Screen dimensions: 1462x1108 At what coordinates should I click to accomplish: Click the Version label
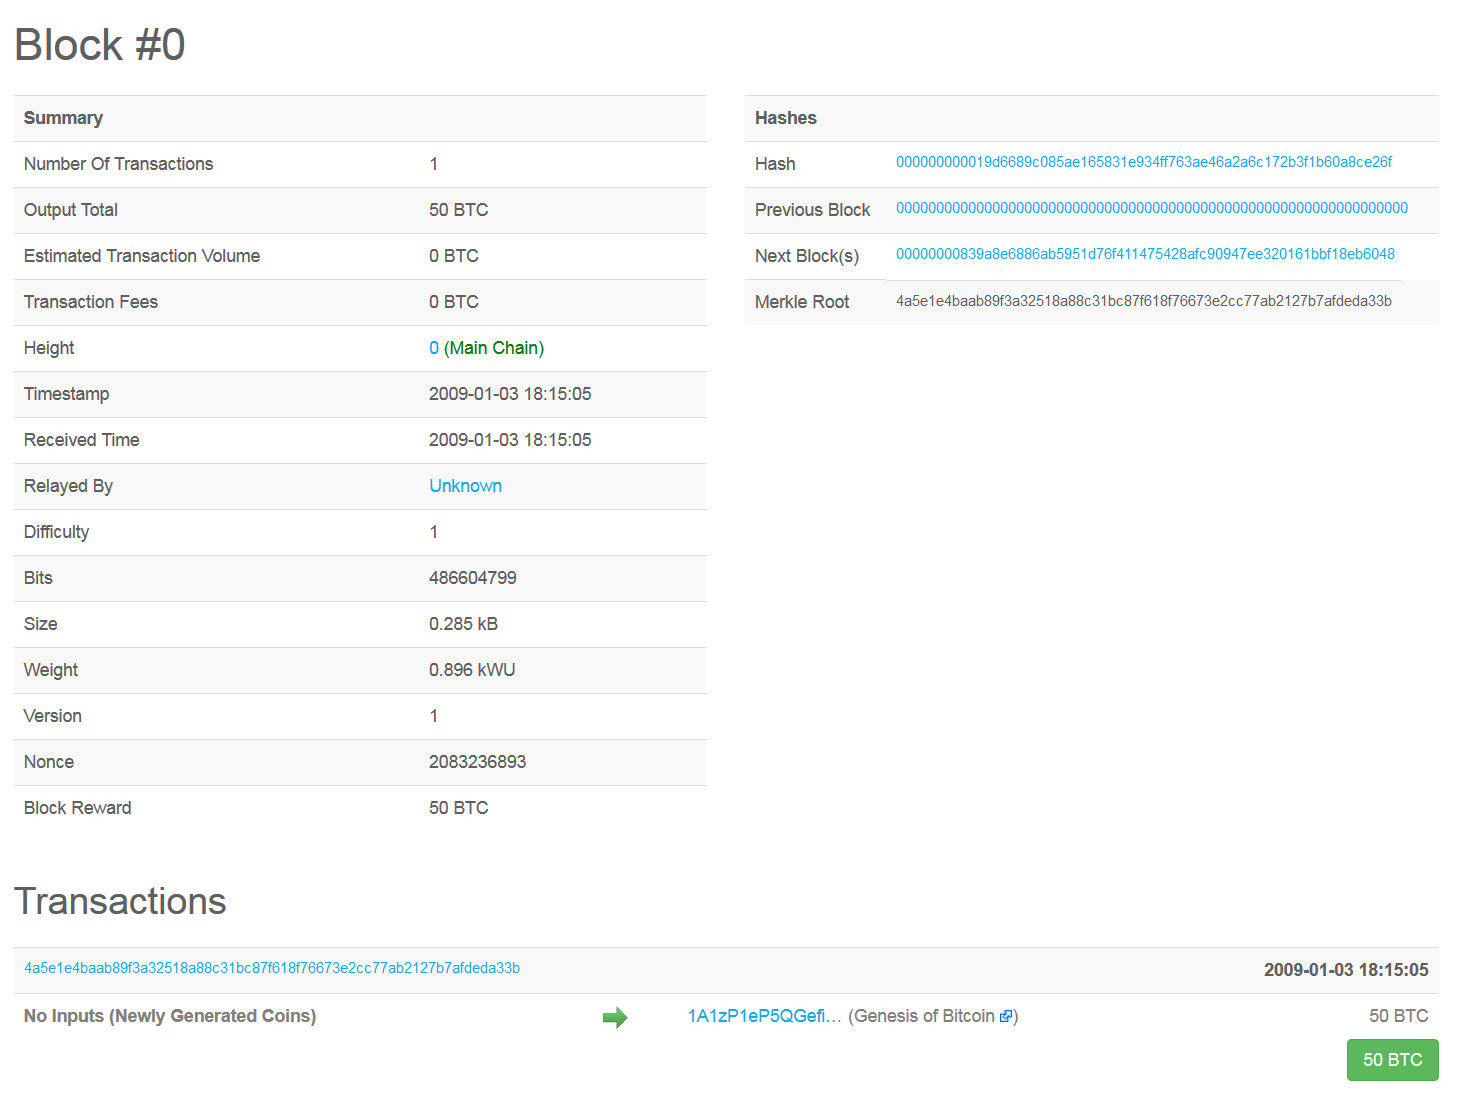click(53, 716)
